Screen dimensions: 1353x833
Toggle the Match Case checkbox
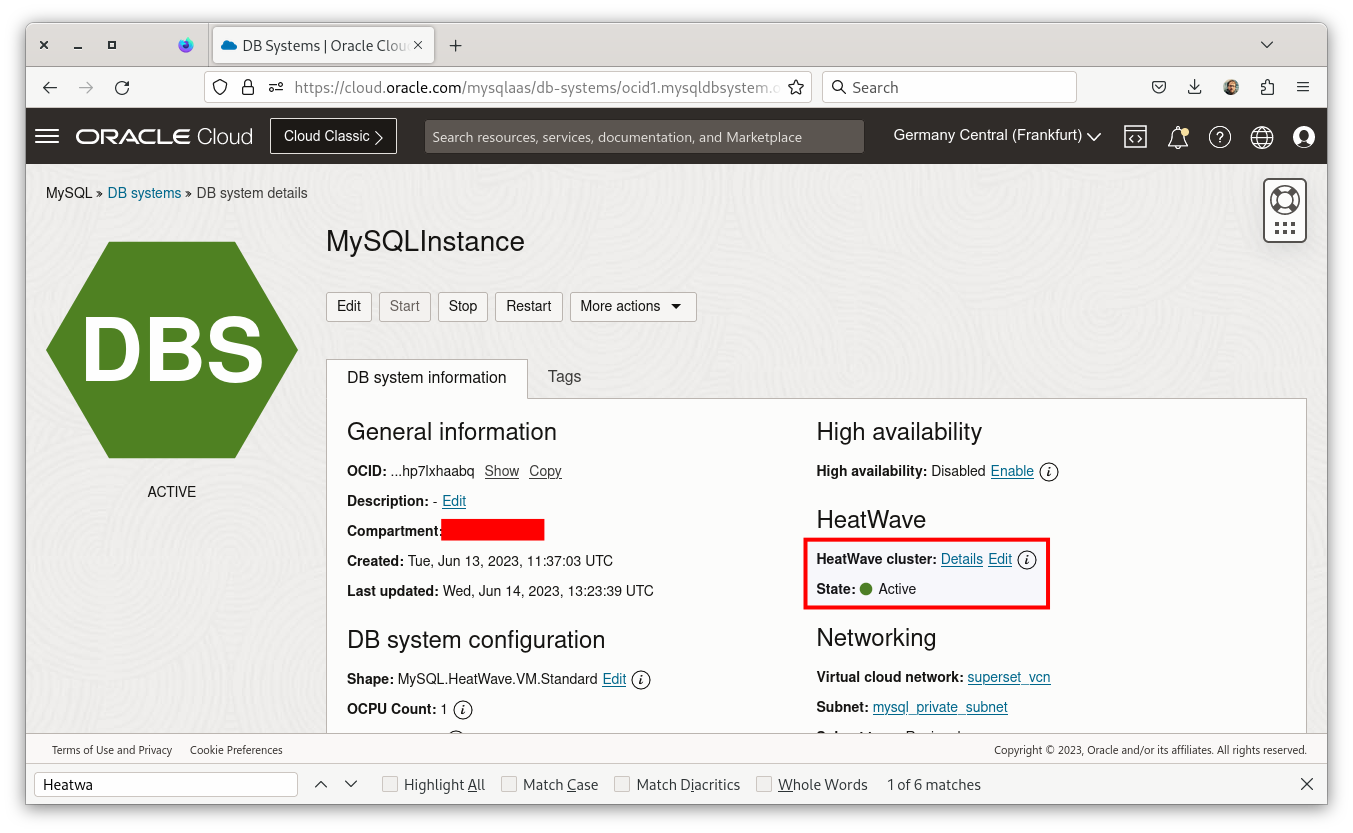click(509, 785)
